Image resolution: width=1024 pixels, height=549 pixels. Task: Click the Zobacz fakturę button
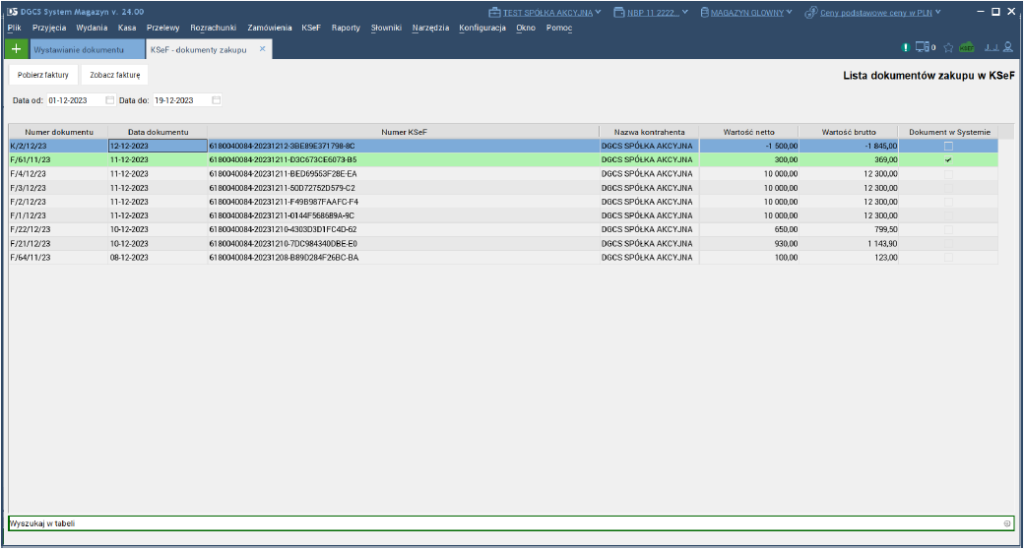tap(114, 75)
